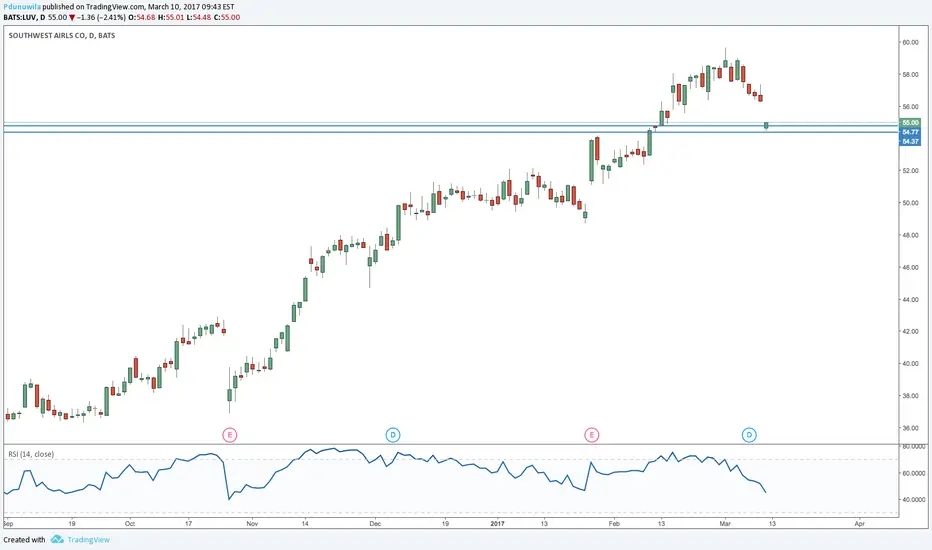Click the SOUTHWEST AIRLS CO, D, BATS title
Image resolution: width=932 pixels, height=550 pixels.
tap(62, 36)
